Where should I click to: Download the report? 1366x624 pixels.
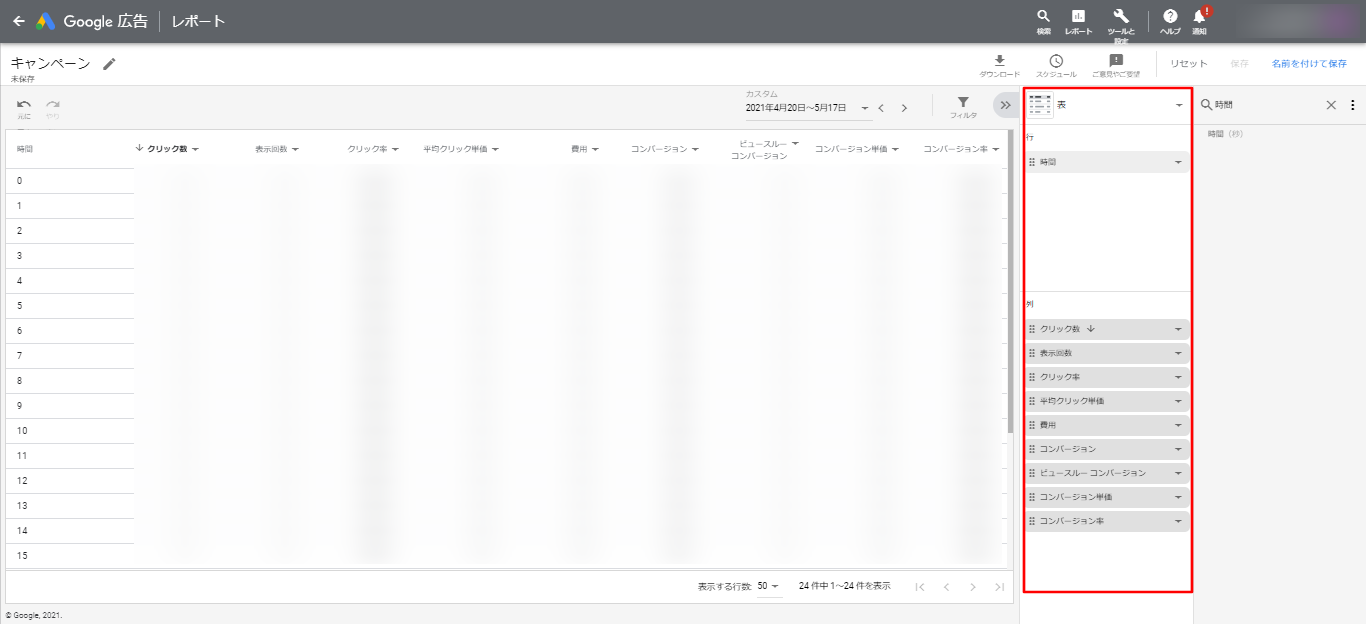[x=999, y=66]
